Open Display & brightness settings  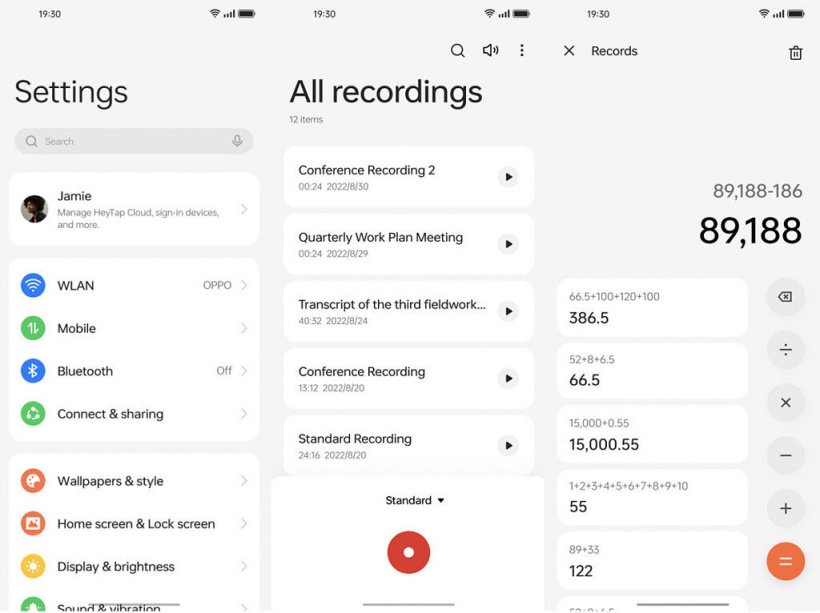point(133,566)
